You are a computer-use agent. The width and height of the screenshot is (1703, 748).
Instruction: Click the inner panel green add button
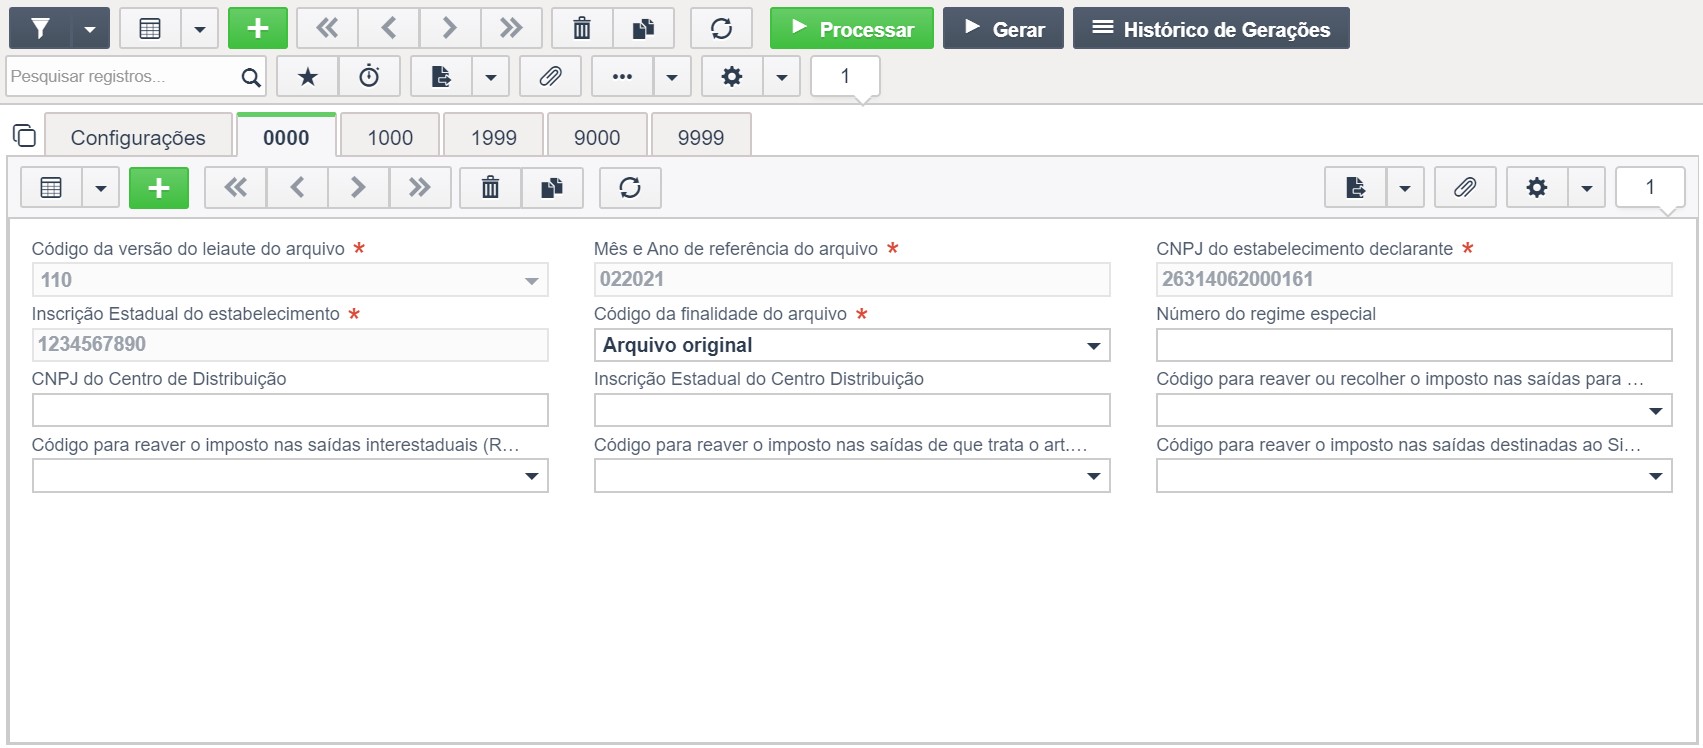tap(159, 188)
